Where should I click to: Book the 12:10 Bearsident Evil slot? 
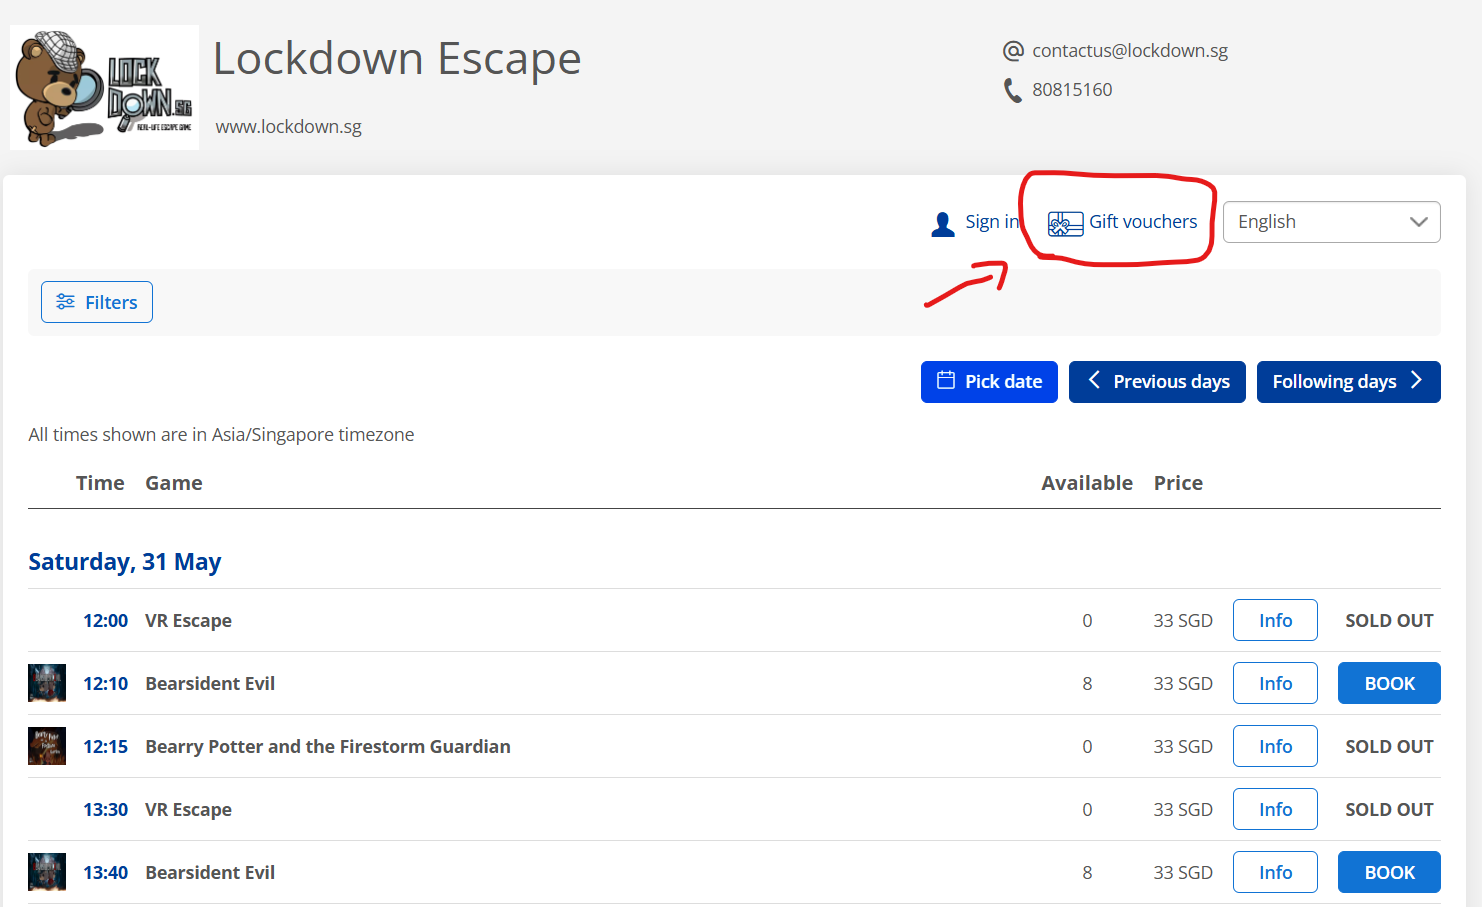coord(1389,683)
